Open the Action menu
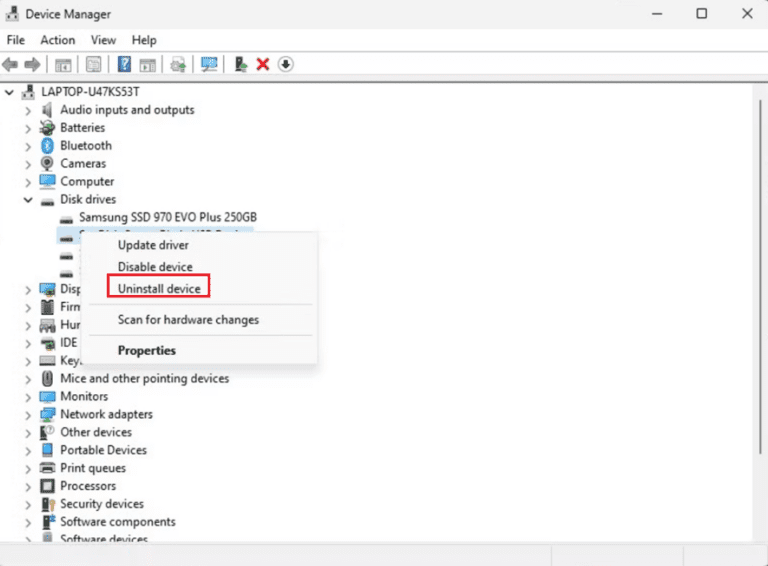 pyautogui.click(x=58, y=40)
